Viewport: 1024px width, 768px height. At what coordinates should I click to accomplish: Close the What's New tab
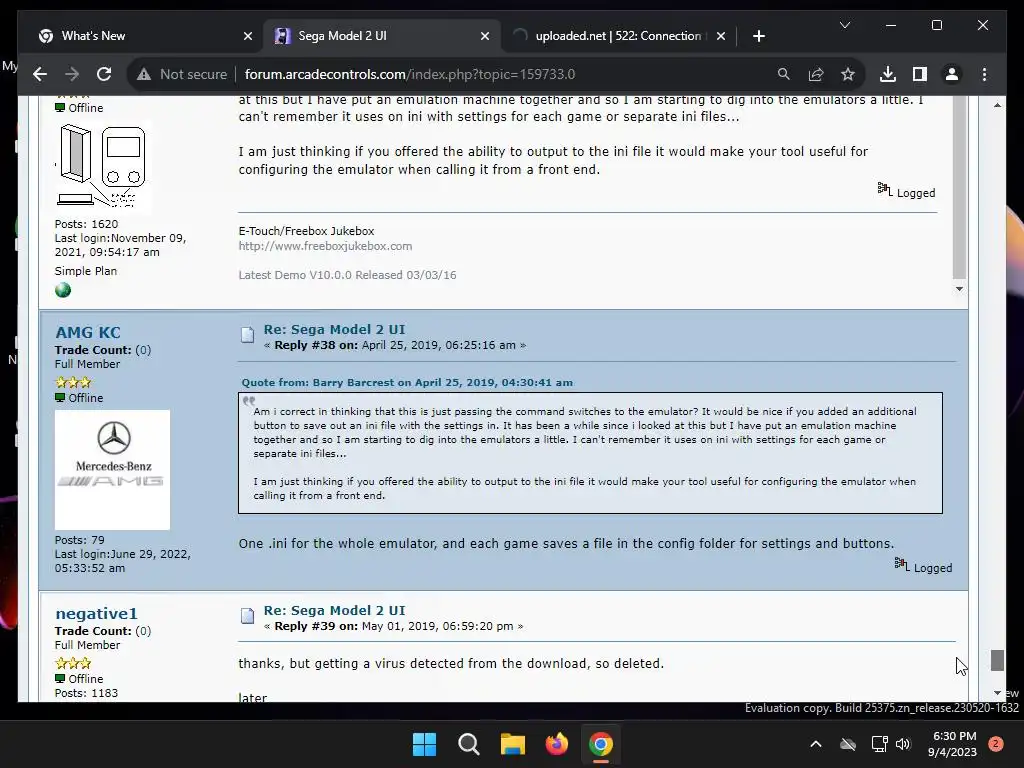[x=248, y=36]
